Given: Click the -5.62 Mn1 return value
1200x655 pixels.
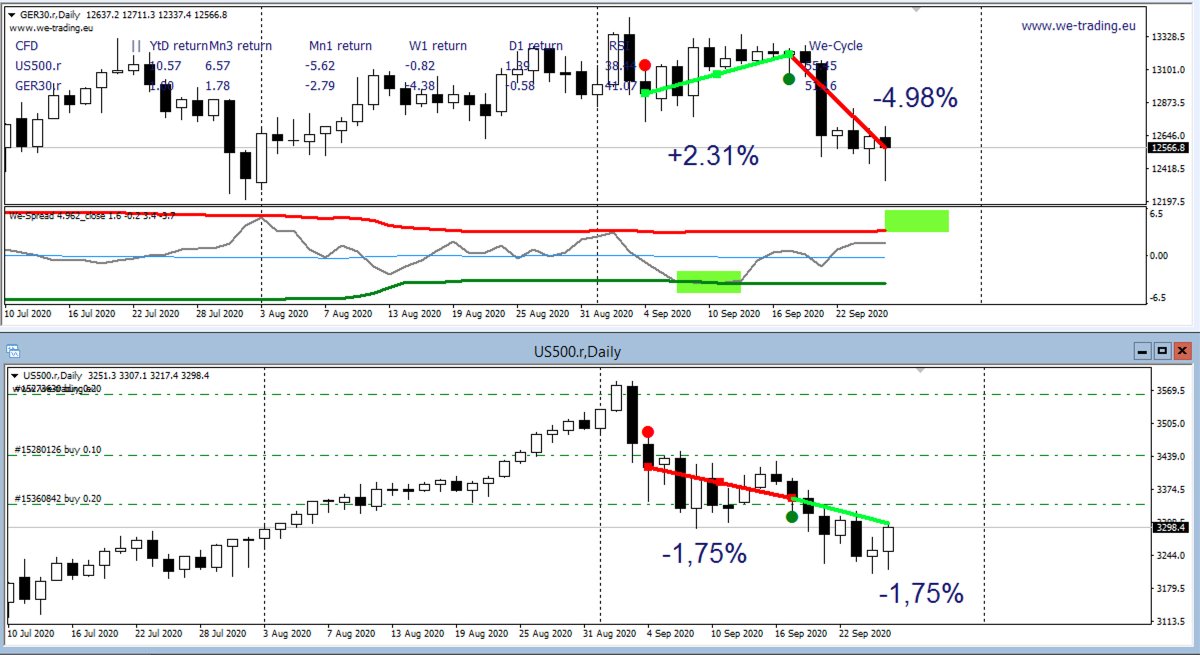Looking at the screenshot, I should (x=320, y=66).
